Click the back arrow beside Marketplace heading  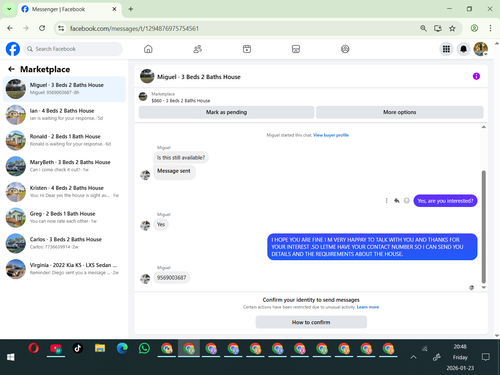(11, 69)
